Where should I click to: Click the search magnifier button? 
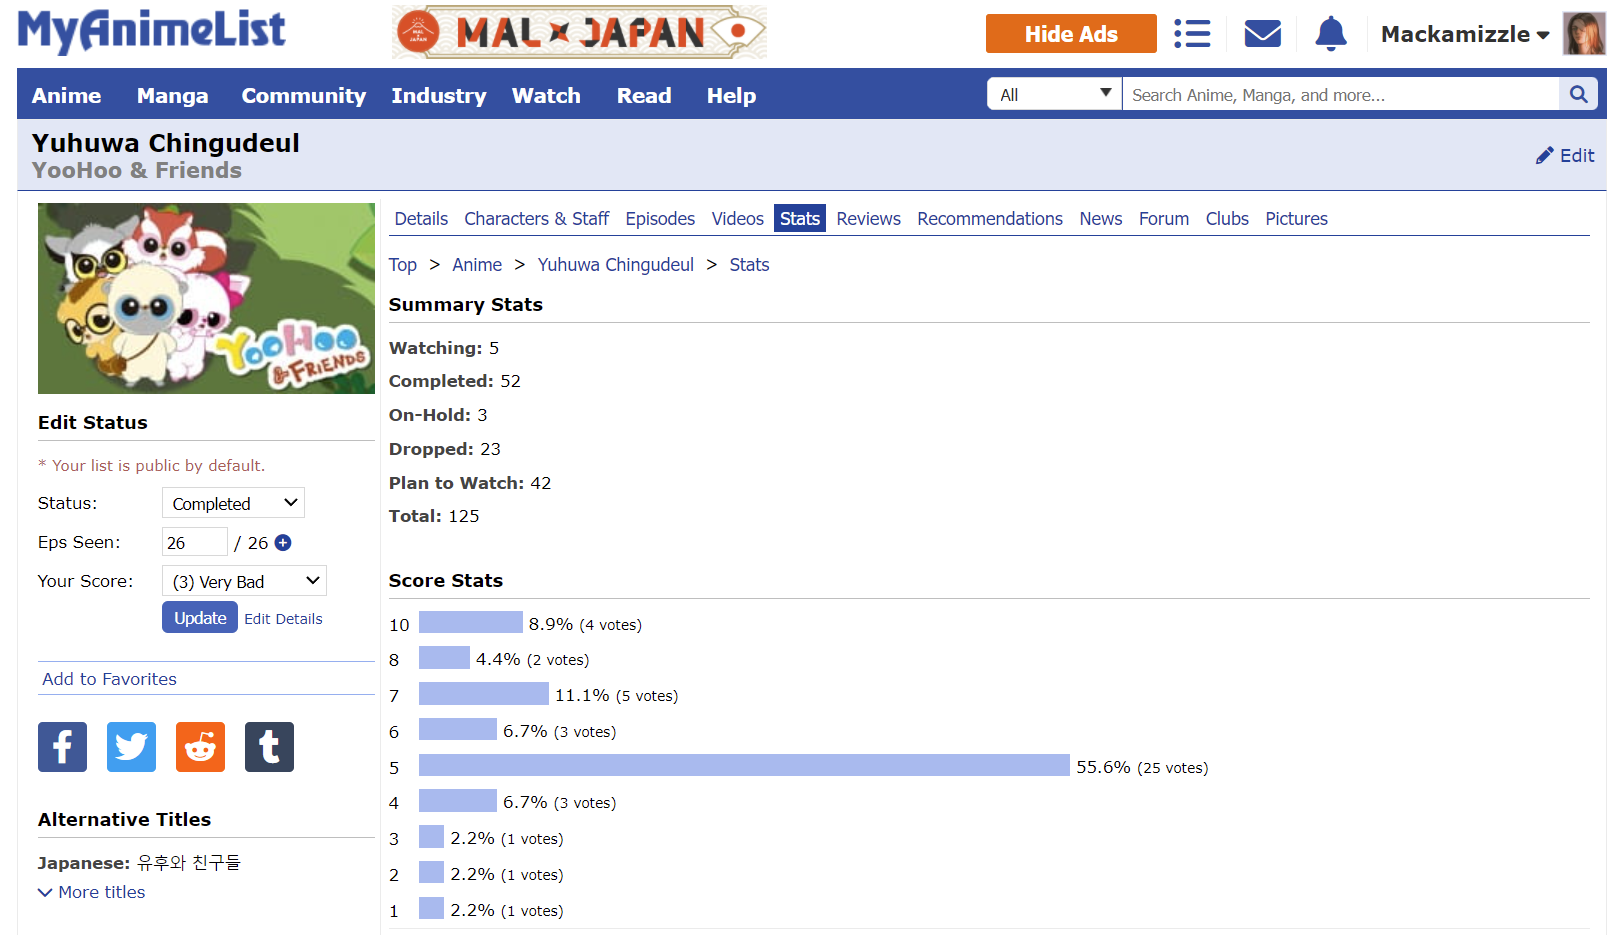point(1578,94)
